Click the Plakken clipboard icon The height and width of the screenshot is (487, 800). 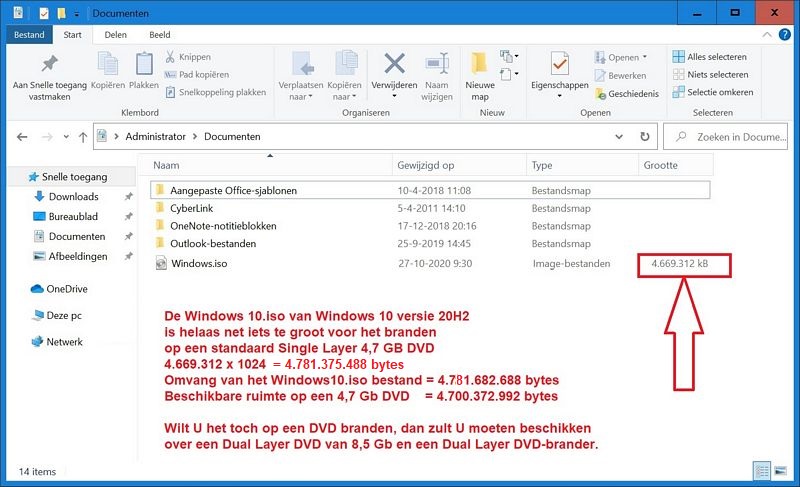point(144,71)
